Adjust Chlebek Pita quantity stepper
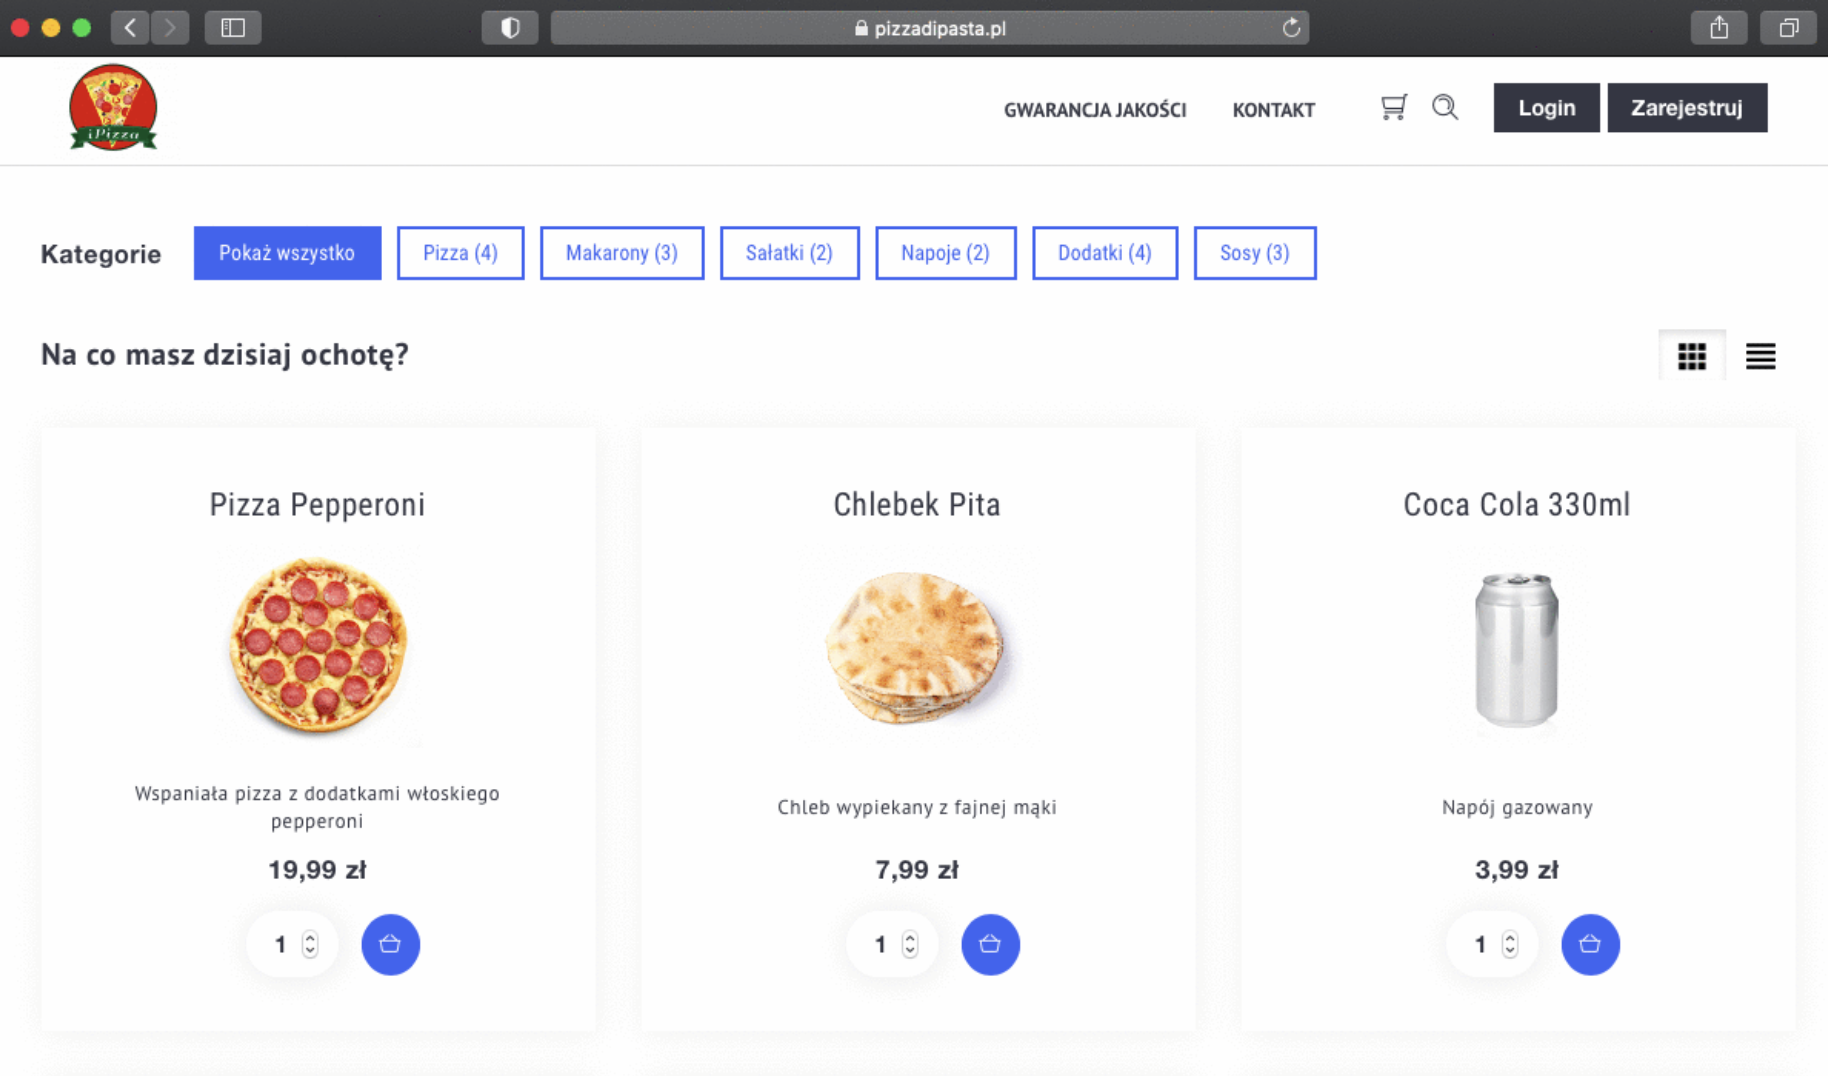Viewport: 1828px width, 1076px height. pyautogui.click(x=910, y=944)
